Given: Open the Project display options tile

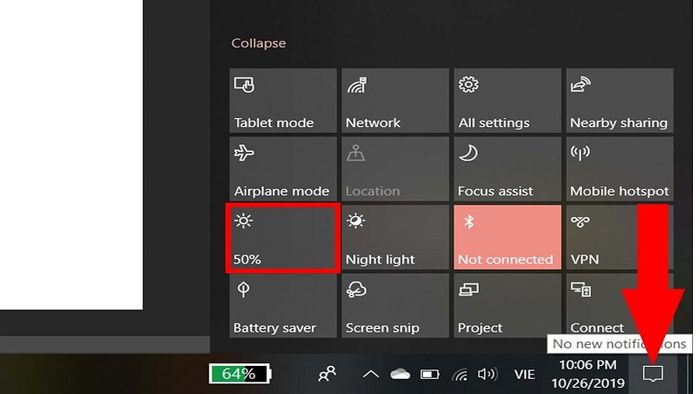Looking at the screenshot, I should point(508,305).
